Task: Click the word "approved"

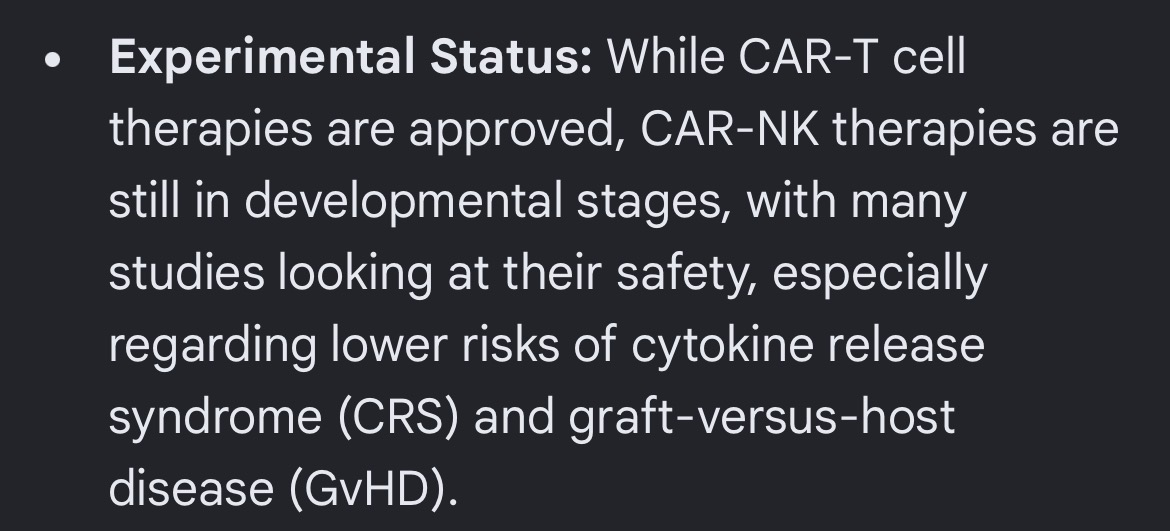Action: pyautogui.click(x=501, y=131)
